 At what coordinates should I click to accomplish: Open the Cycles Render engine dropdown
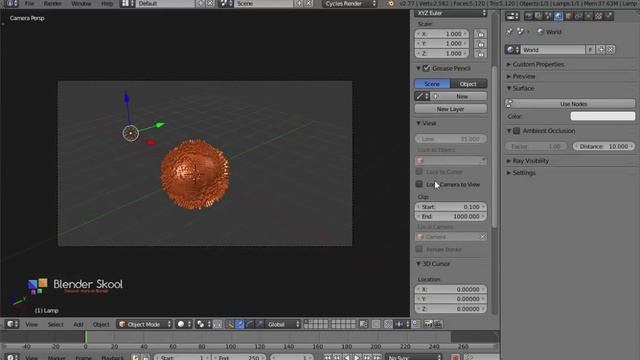click(349, 4)
